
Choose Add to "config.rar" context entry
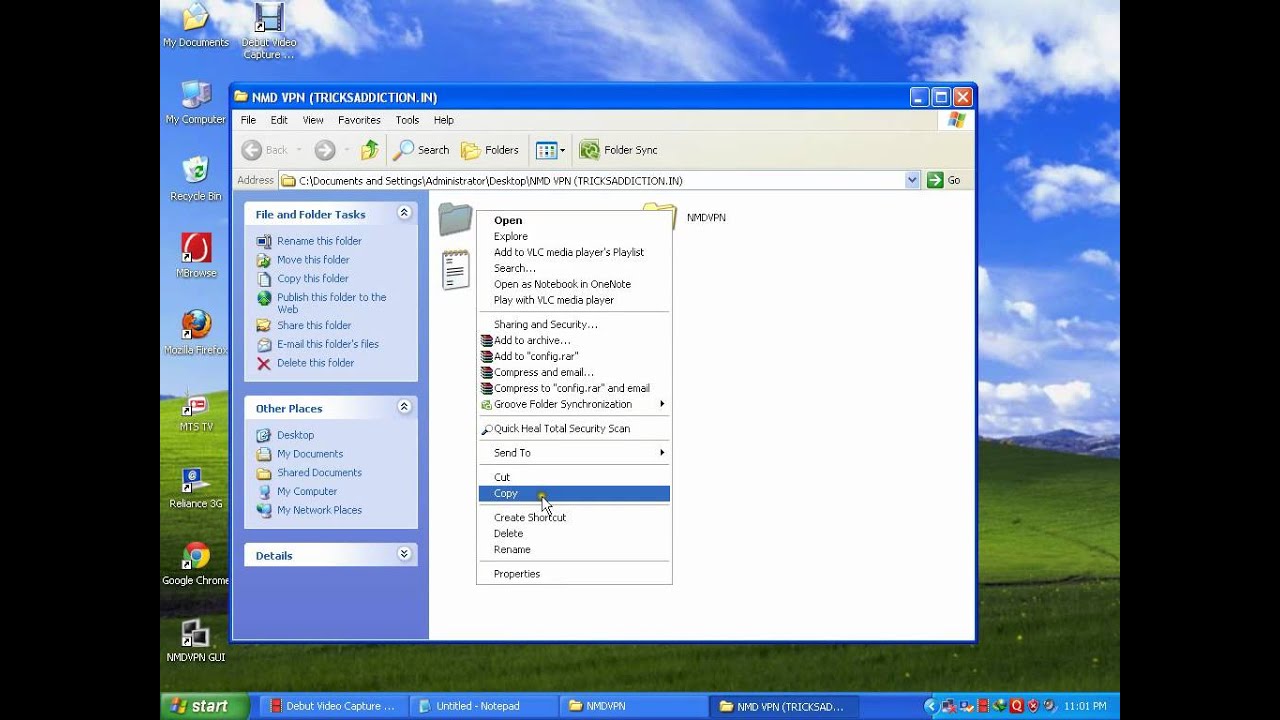574,357
